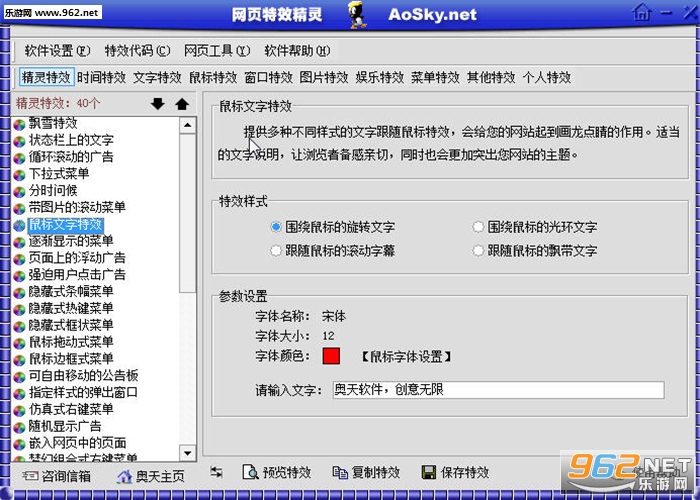700x500 pixels.
Task: Click the 咨询信箱 mailbox icon
Action: (x=30, y=476)
